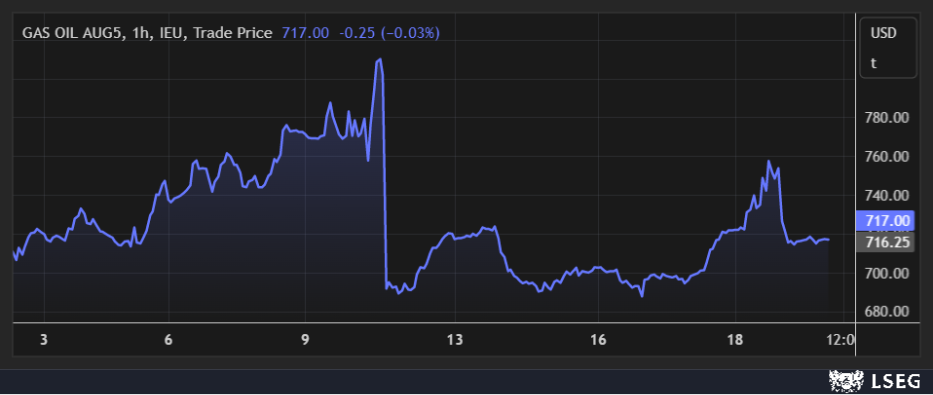Image resolution: width=933 pixels, height=395 pixels.
Task: Click date marker 18 on time axis
Action: tap(735, 340)
